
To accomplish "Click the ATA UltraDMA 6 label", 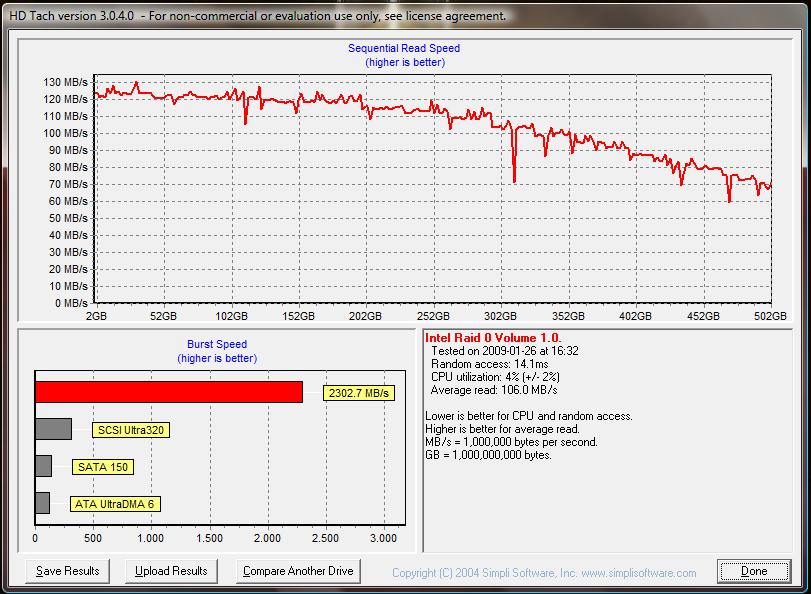I will 117,504.
